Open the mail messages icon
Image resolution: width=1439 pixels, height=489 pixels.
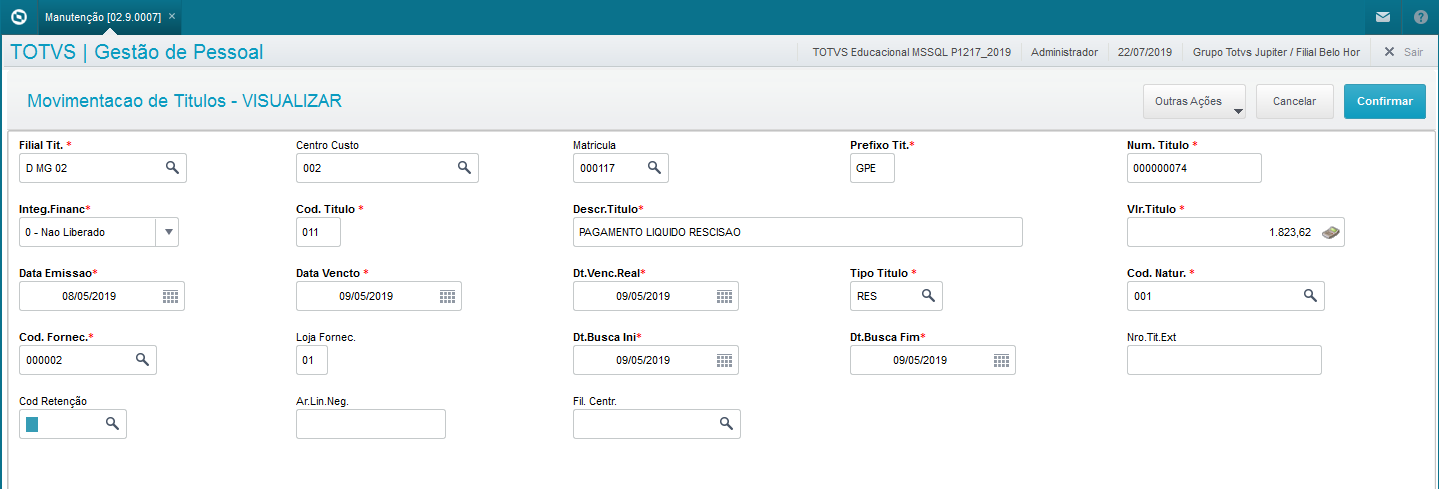(1383, 17)
